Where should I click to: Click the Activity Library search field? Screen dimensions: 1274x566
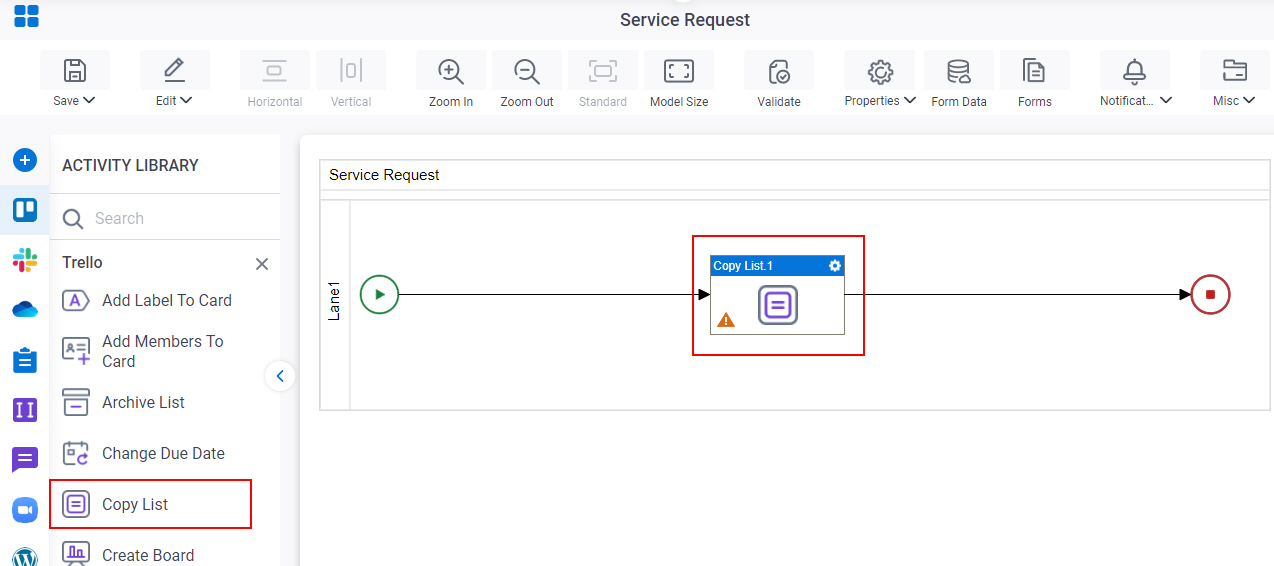coord(165,218)
